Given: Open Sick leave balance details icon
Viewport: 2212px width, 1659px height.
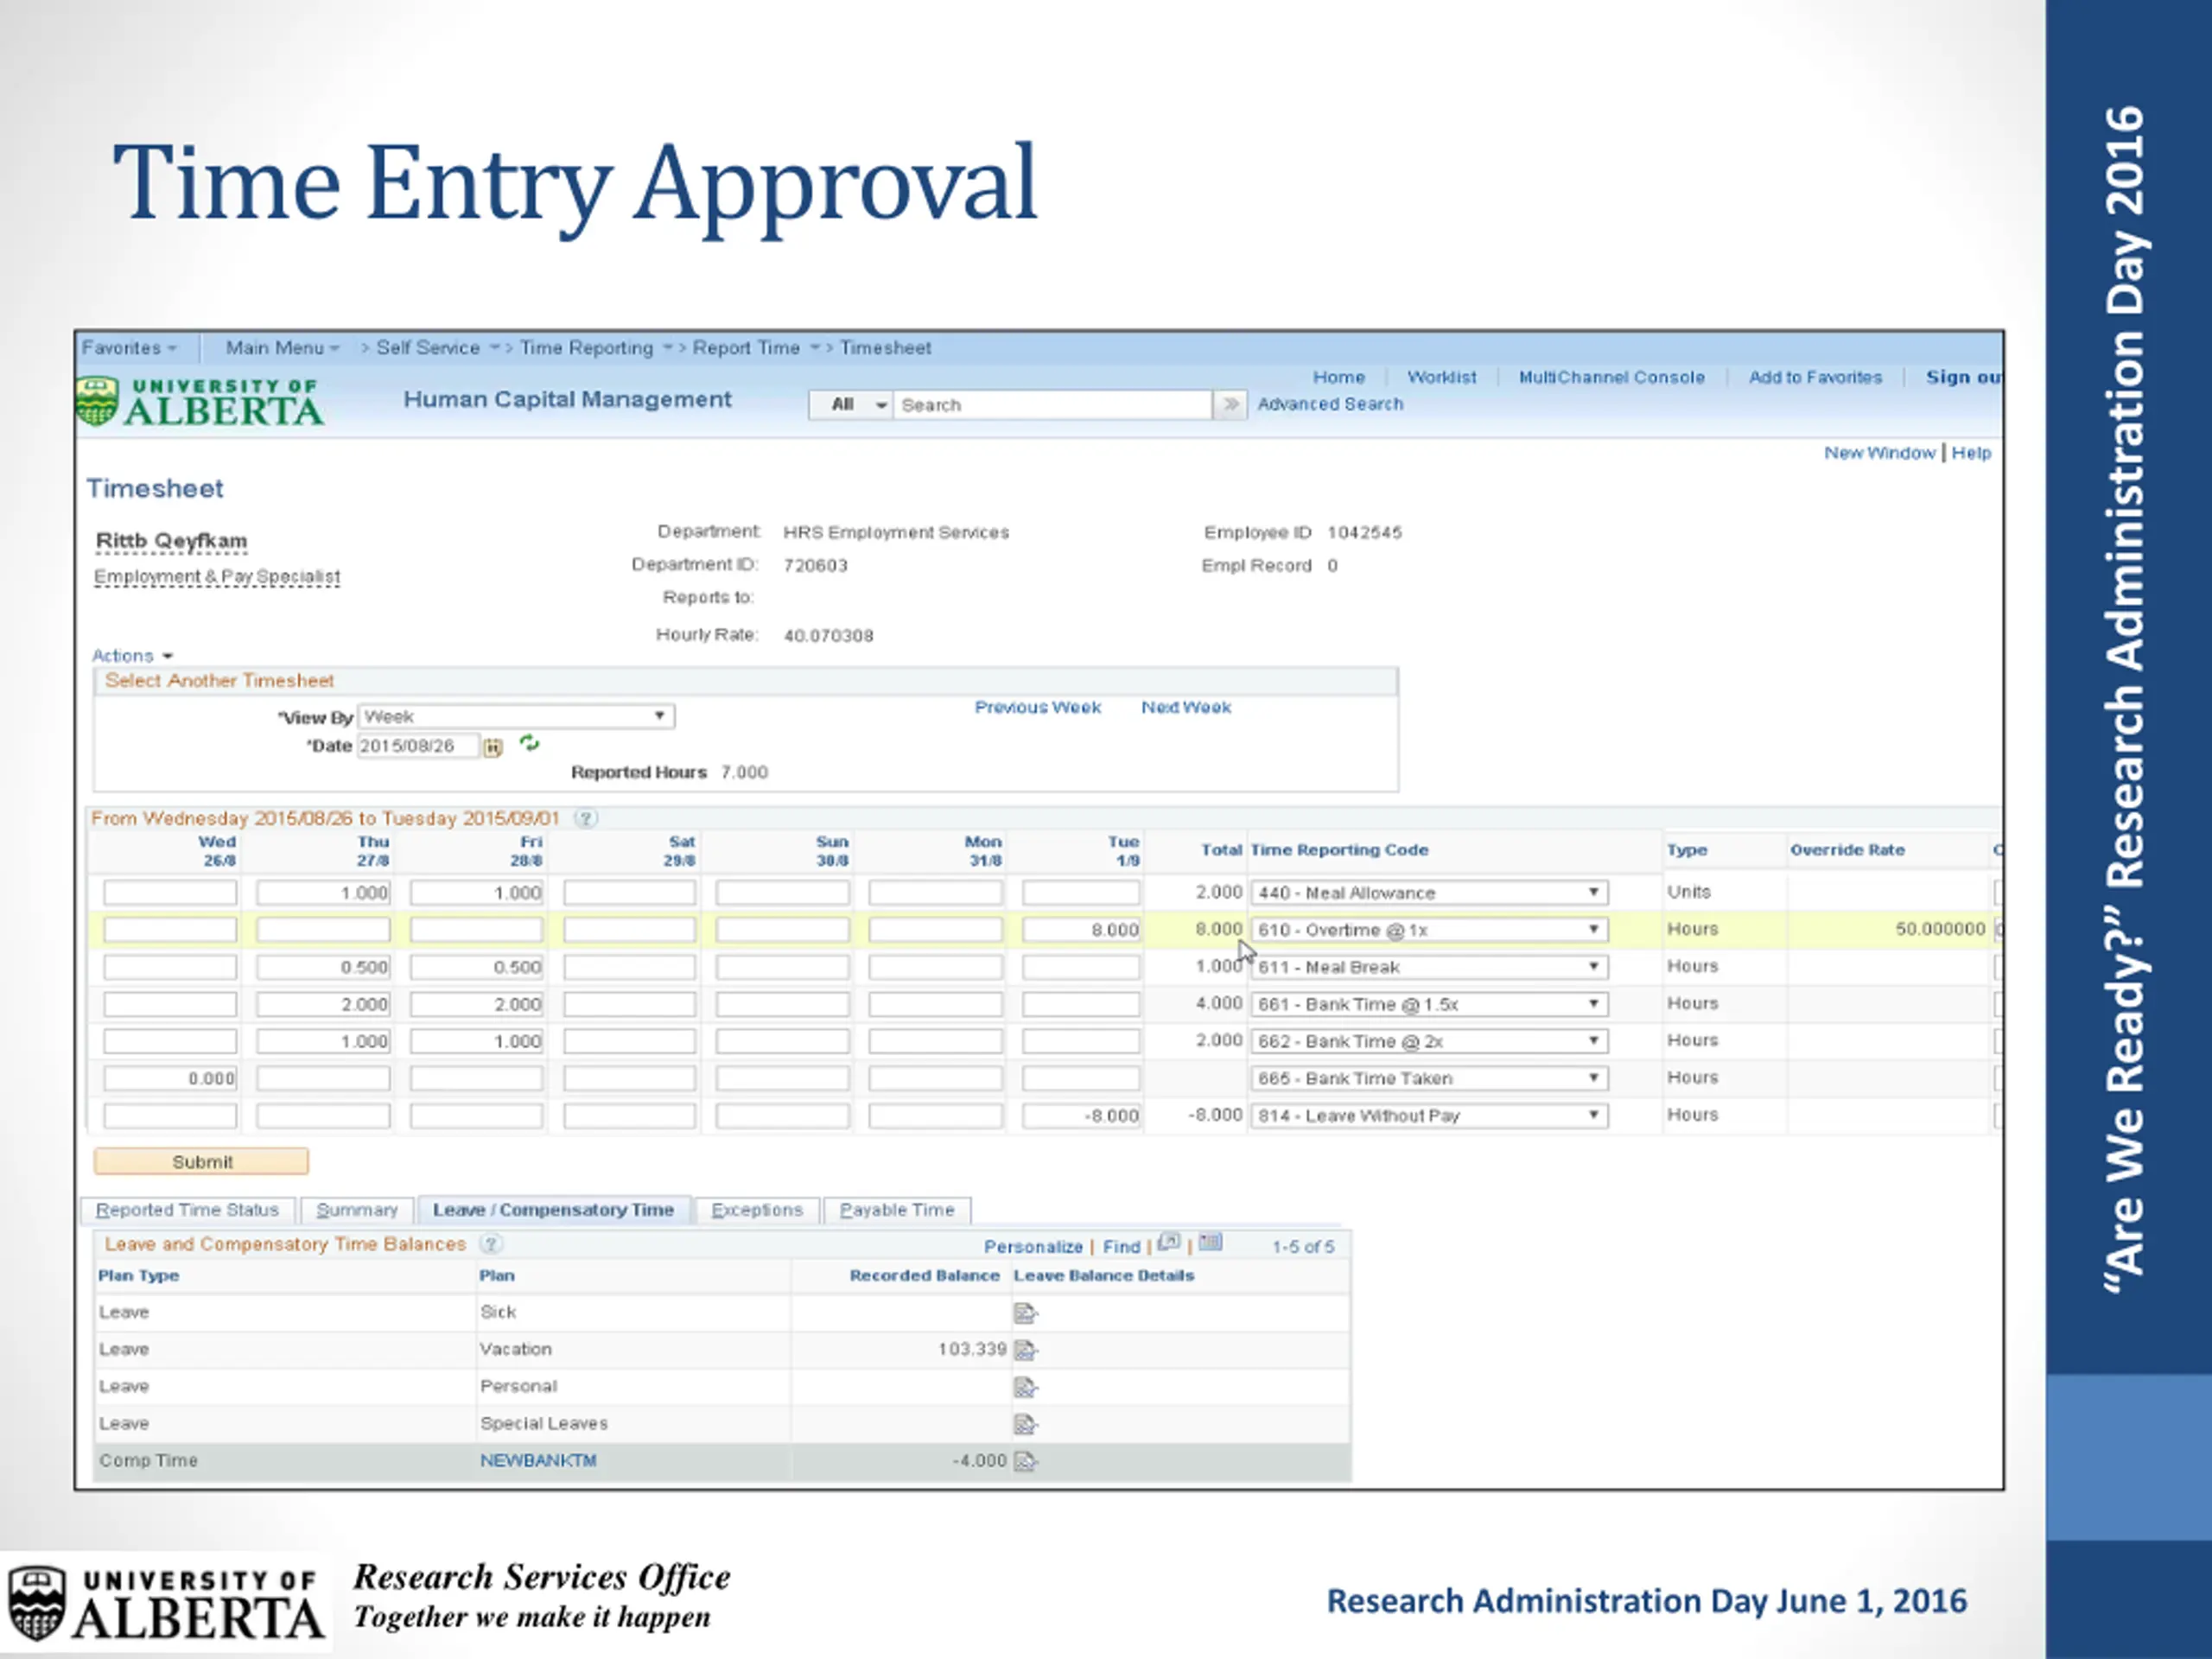Looking at the screenshot, I should point(1025,1313).
